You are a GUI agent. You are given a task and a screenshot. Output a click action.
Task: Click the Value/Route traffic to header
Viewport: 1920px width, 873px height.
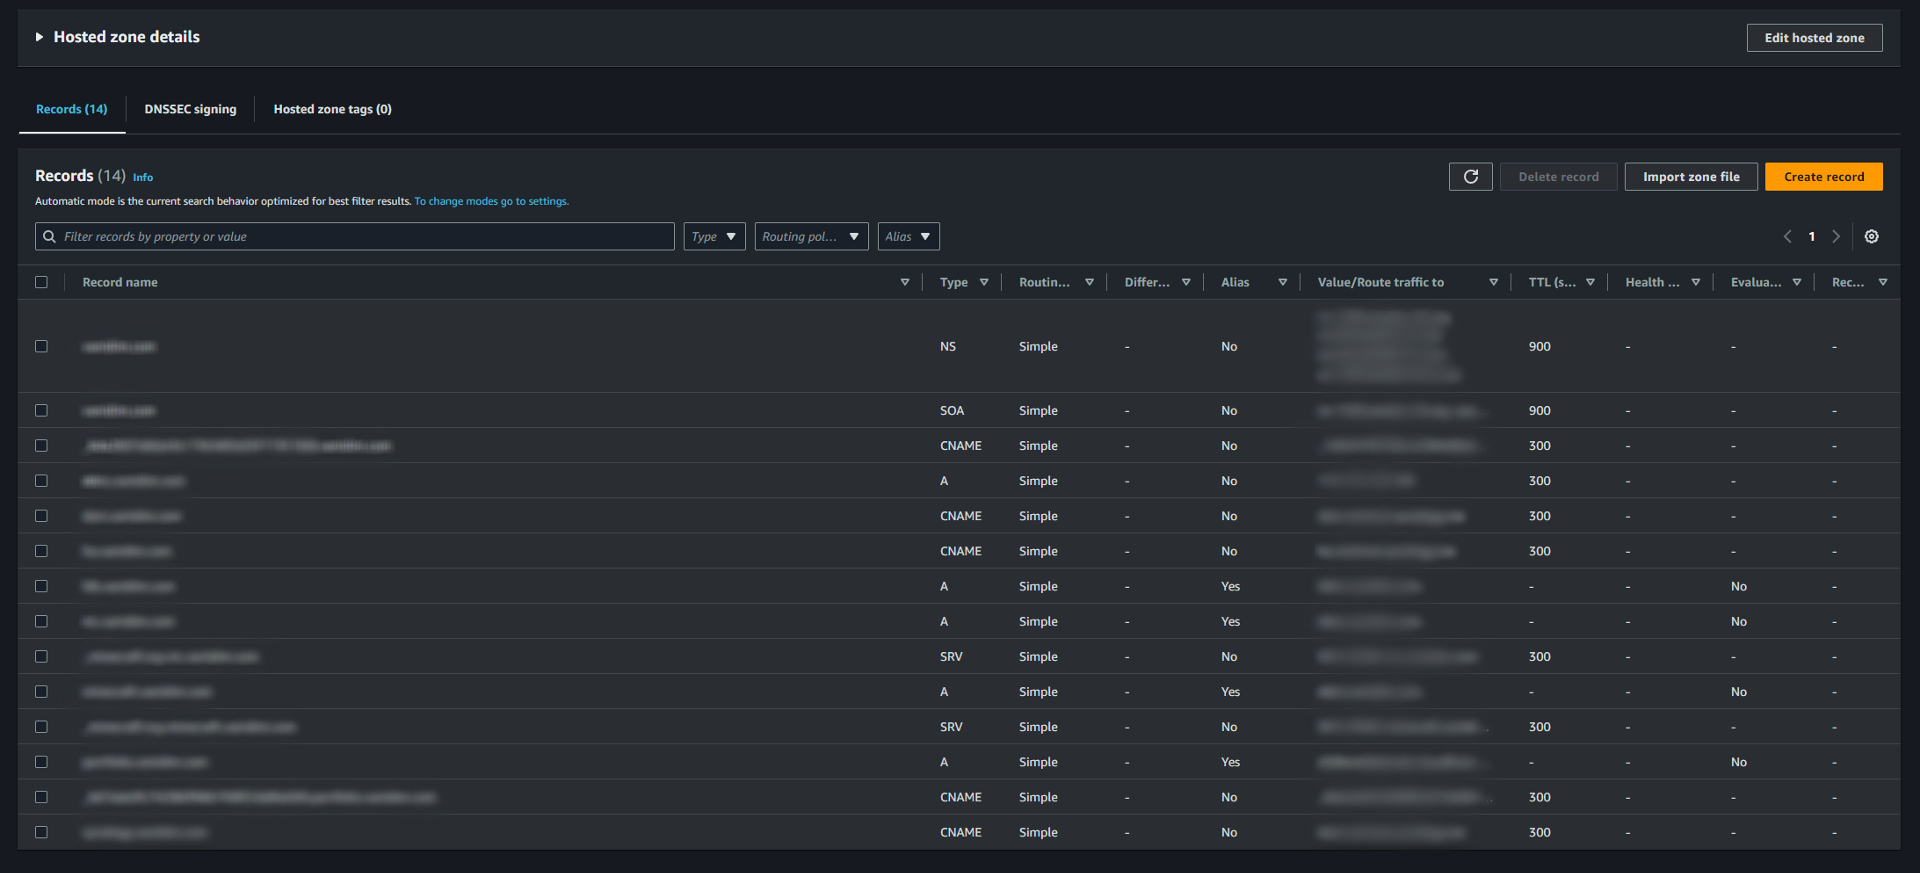pos(1380,283)
